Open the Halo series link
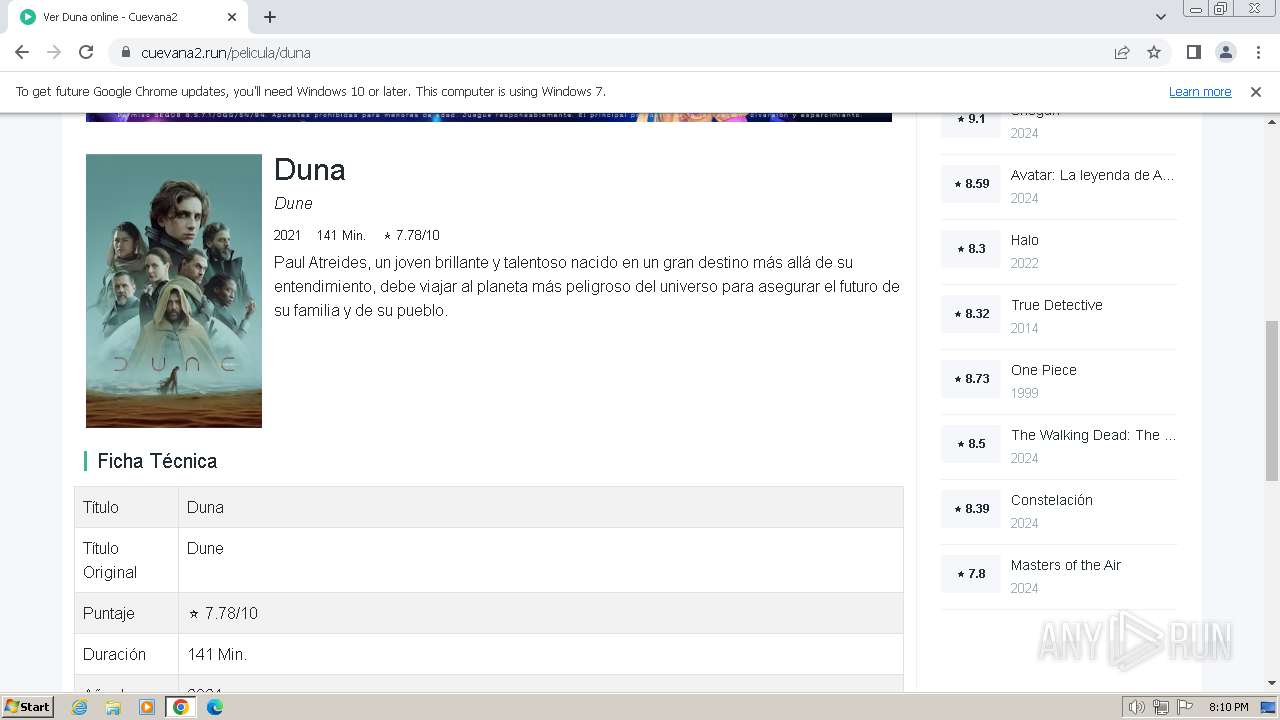The image size is (1280, 720). (x=1025, y=240)
